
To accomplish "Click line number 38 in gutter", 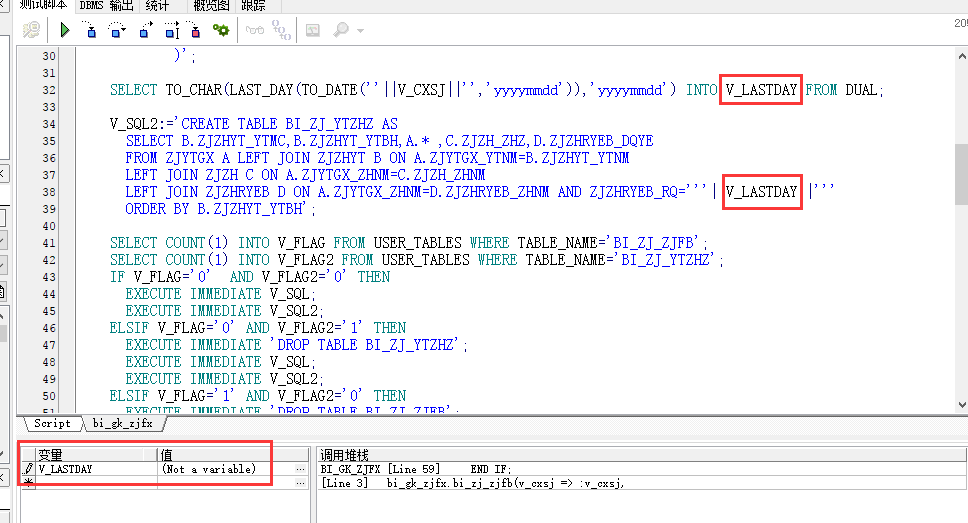I will pos(49,192).
